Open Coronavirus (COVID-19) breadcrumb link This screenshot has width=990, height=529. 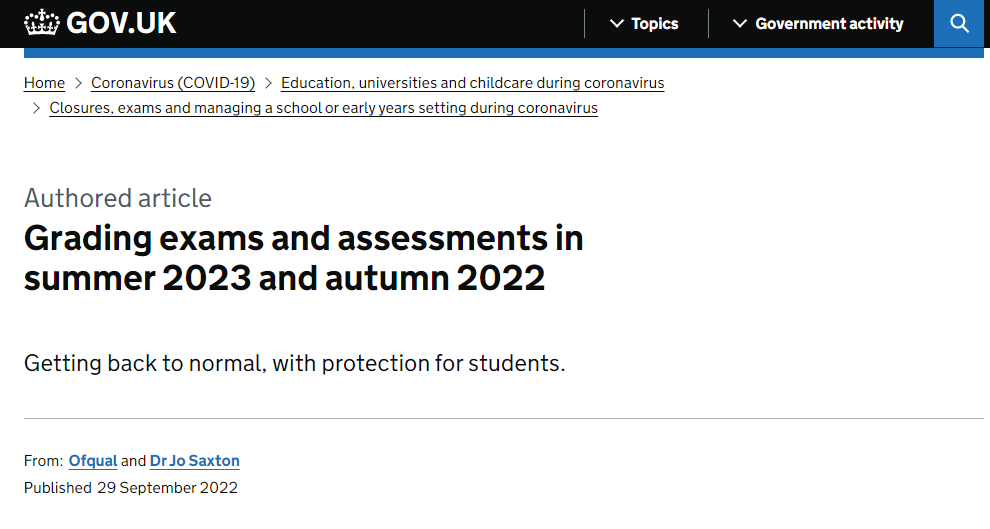173,83
